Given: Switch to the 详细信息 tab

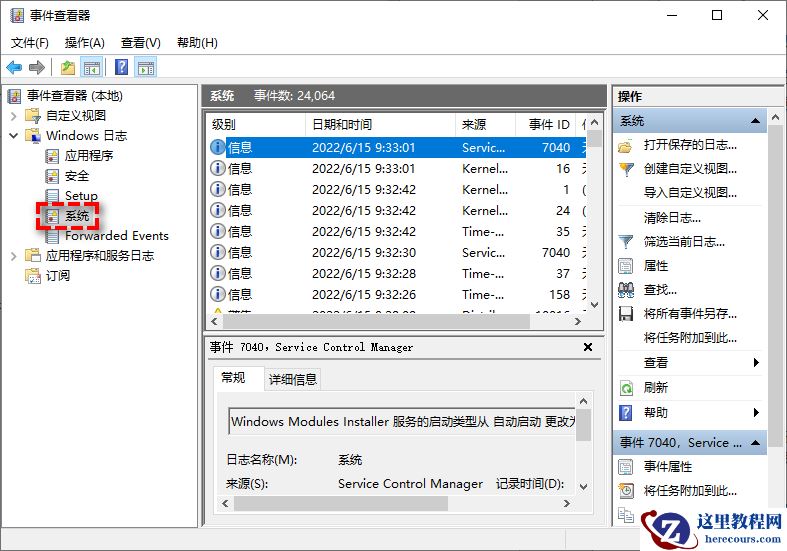Looking at the screenshot, I should tap(293, 379).
